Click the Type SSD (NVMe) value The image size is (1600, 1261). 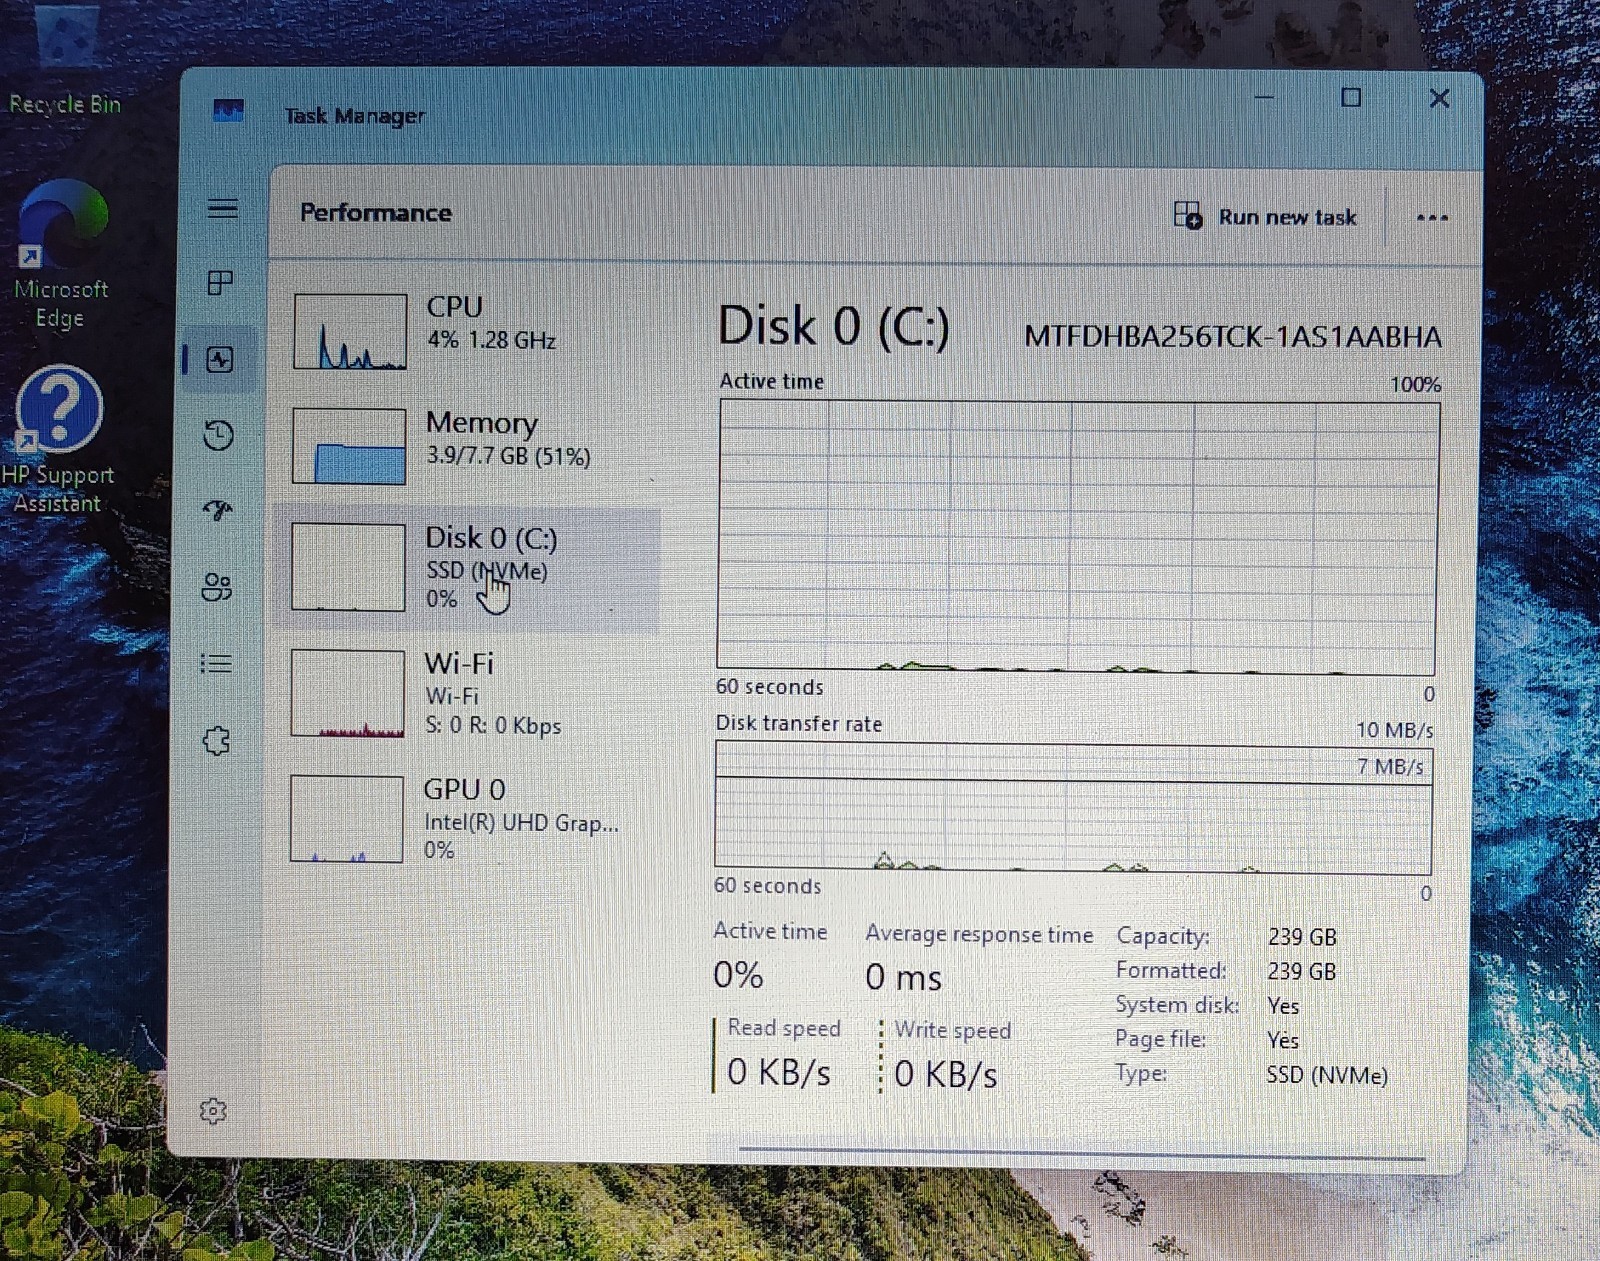(1327, 1075)
